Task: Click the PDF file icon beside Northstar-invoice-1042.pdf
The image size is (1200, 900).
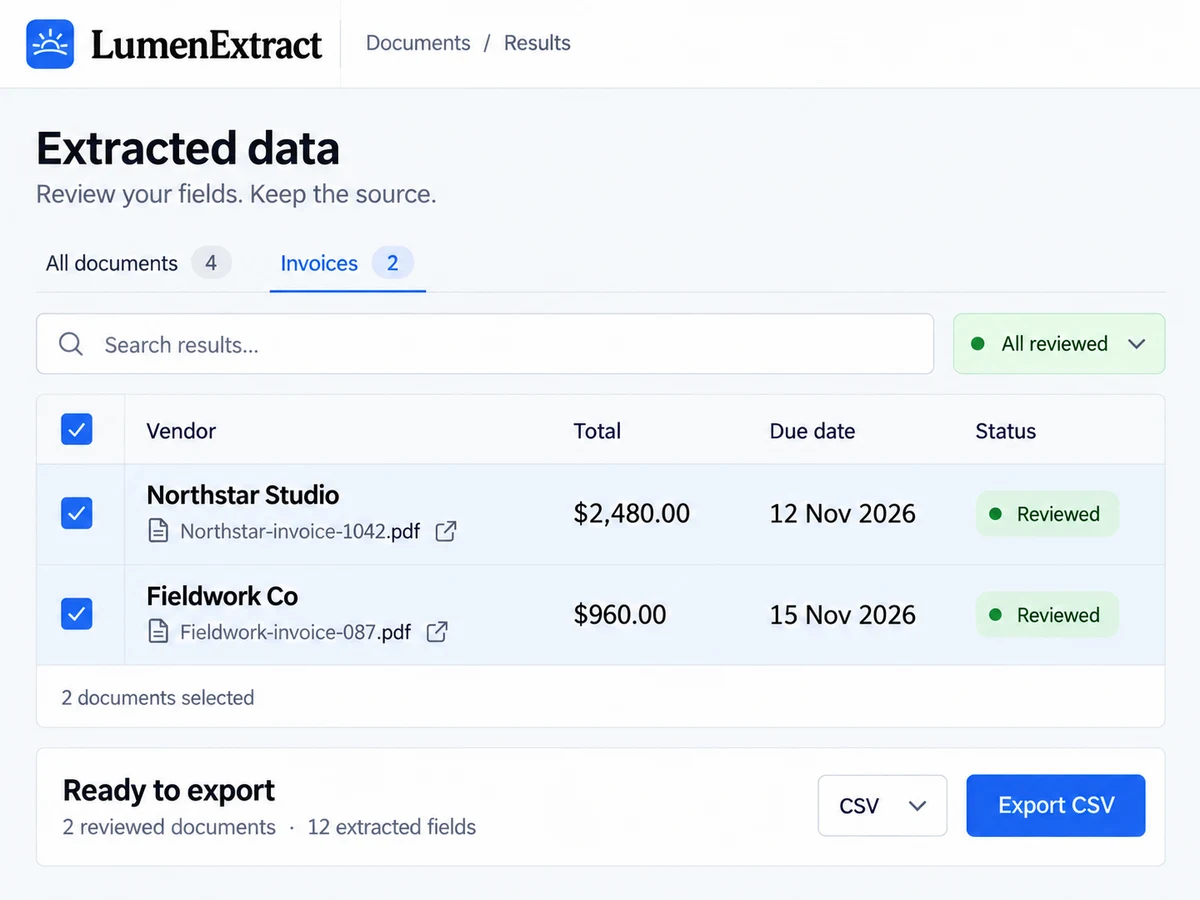Action: 158,531
